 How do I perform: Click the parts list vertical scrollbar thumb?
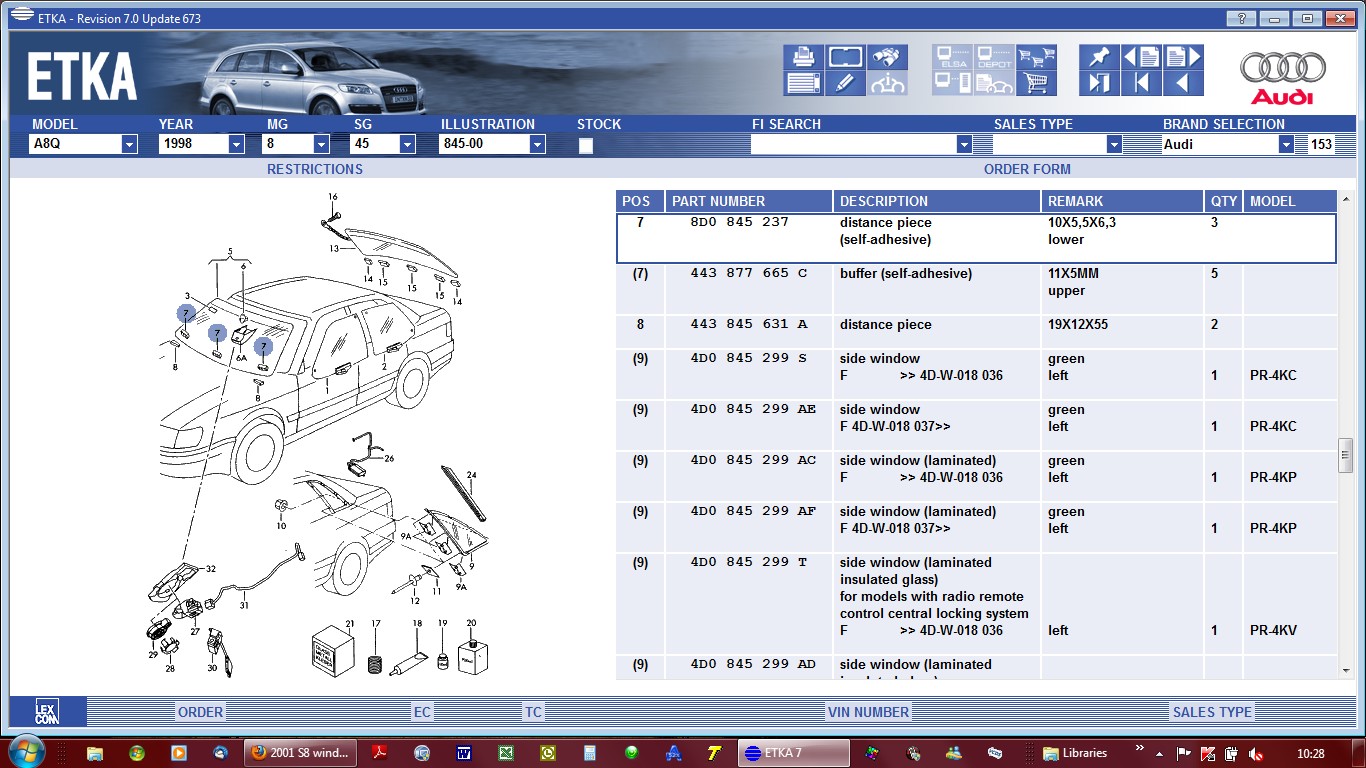[1346, 457]
